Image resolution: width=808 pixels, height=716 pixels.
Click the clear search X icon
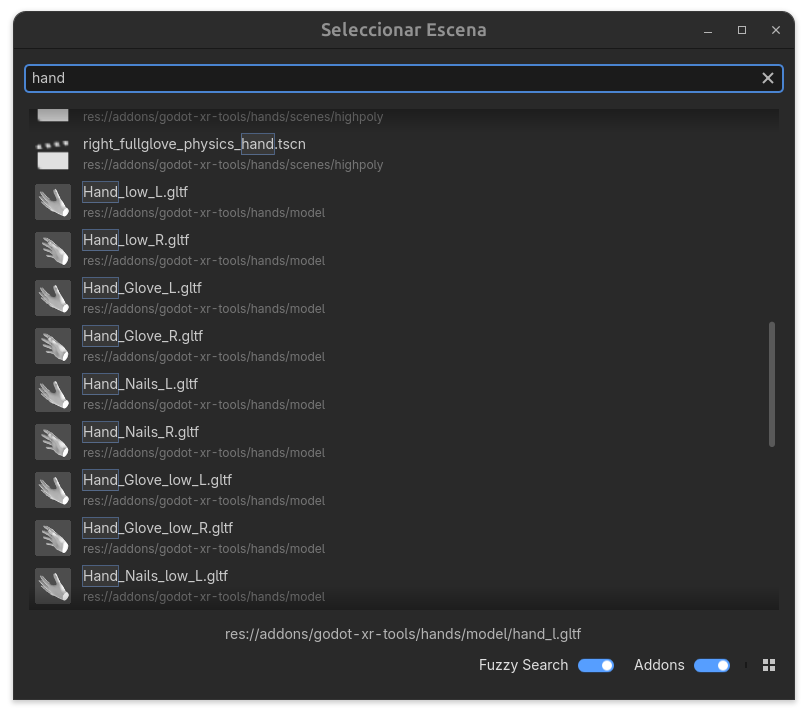coord(768,78)
